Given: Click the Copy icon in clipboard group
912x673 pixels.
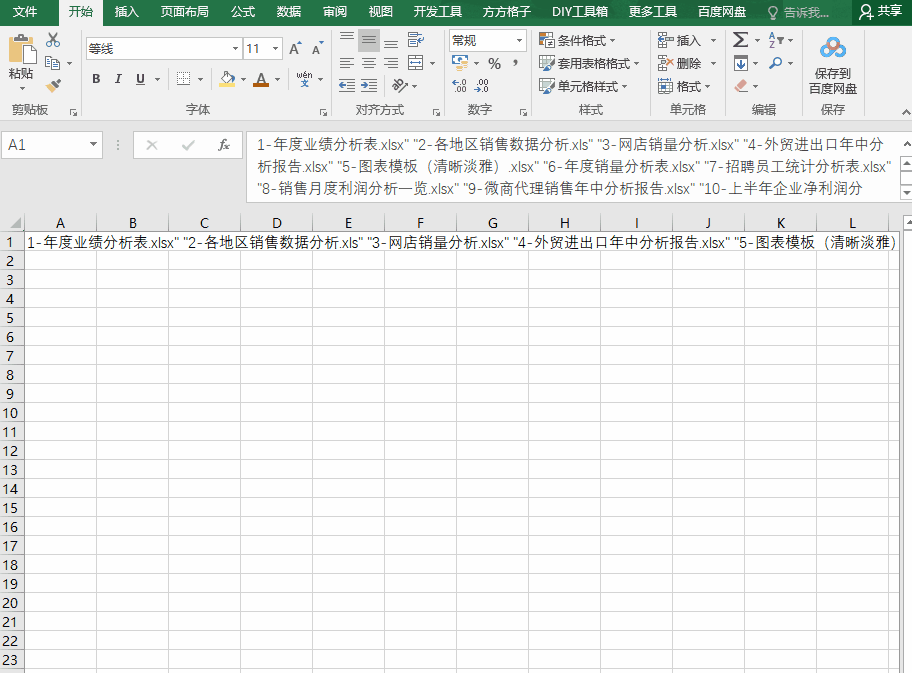Looking at the screenshot, I should [53, 63].
